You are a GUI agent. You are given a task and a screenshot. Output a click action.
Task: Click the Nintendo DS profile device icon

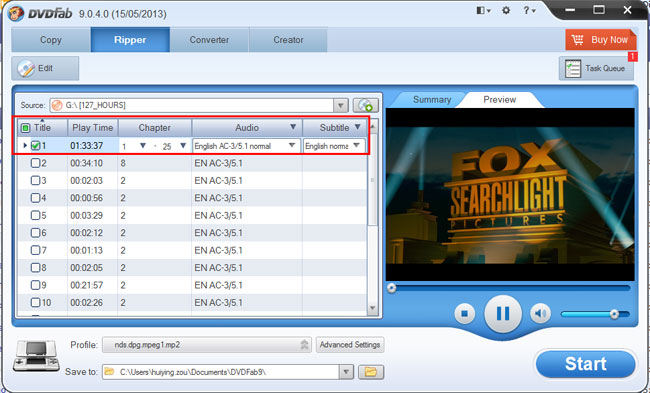tap(36, 356)
